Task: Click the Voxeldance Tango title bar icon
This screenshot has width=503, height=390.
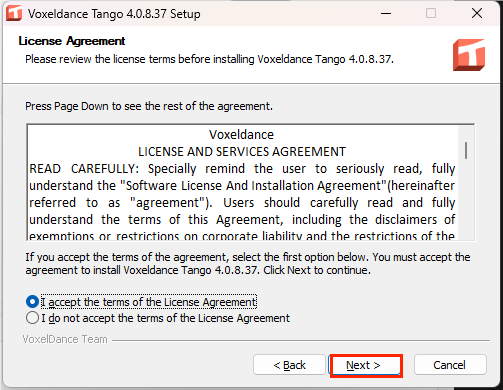Action: coord(14,14)
